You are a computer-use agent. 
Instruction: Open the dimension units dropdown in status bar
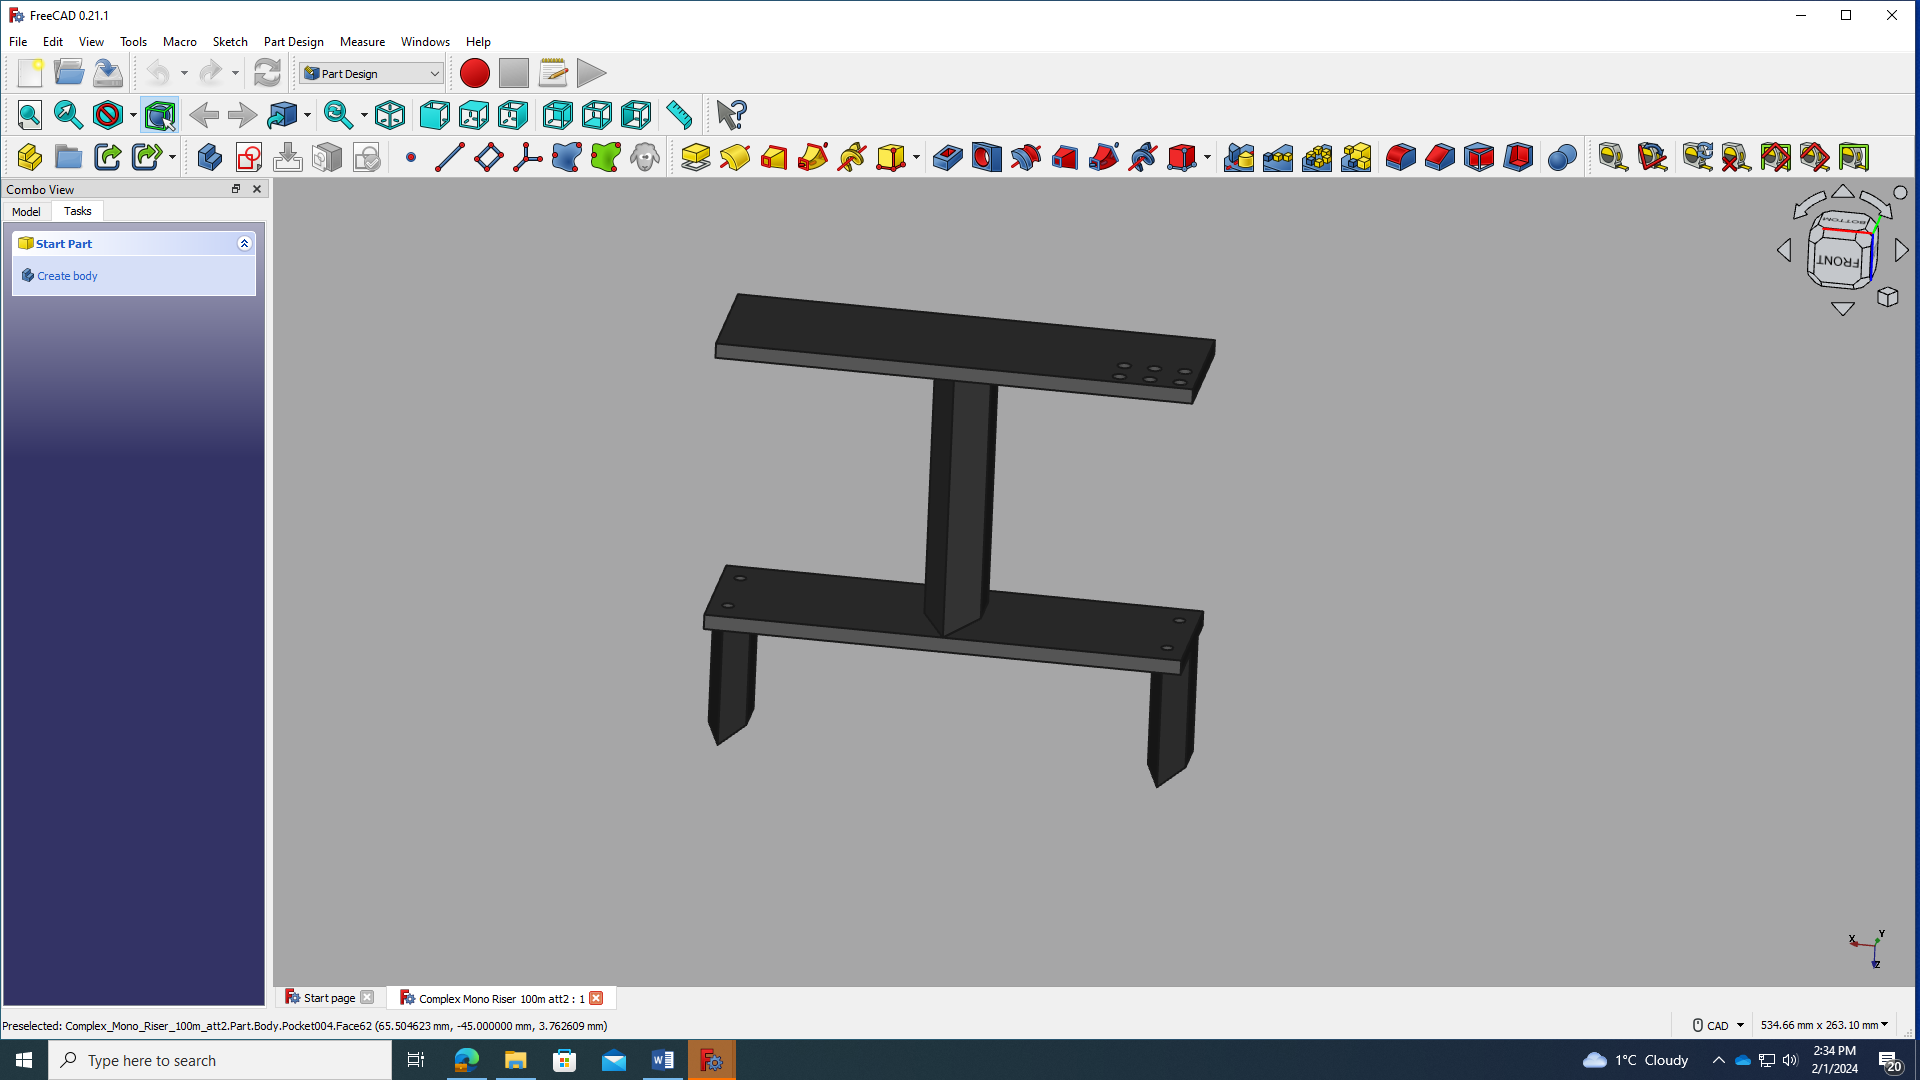tap(1824, 1025)
